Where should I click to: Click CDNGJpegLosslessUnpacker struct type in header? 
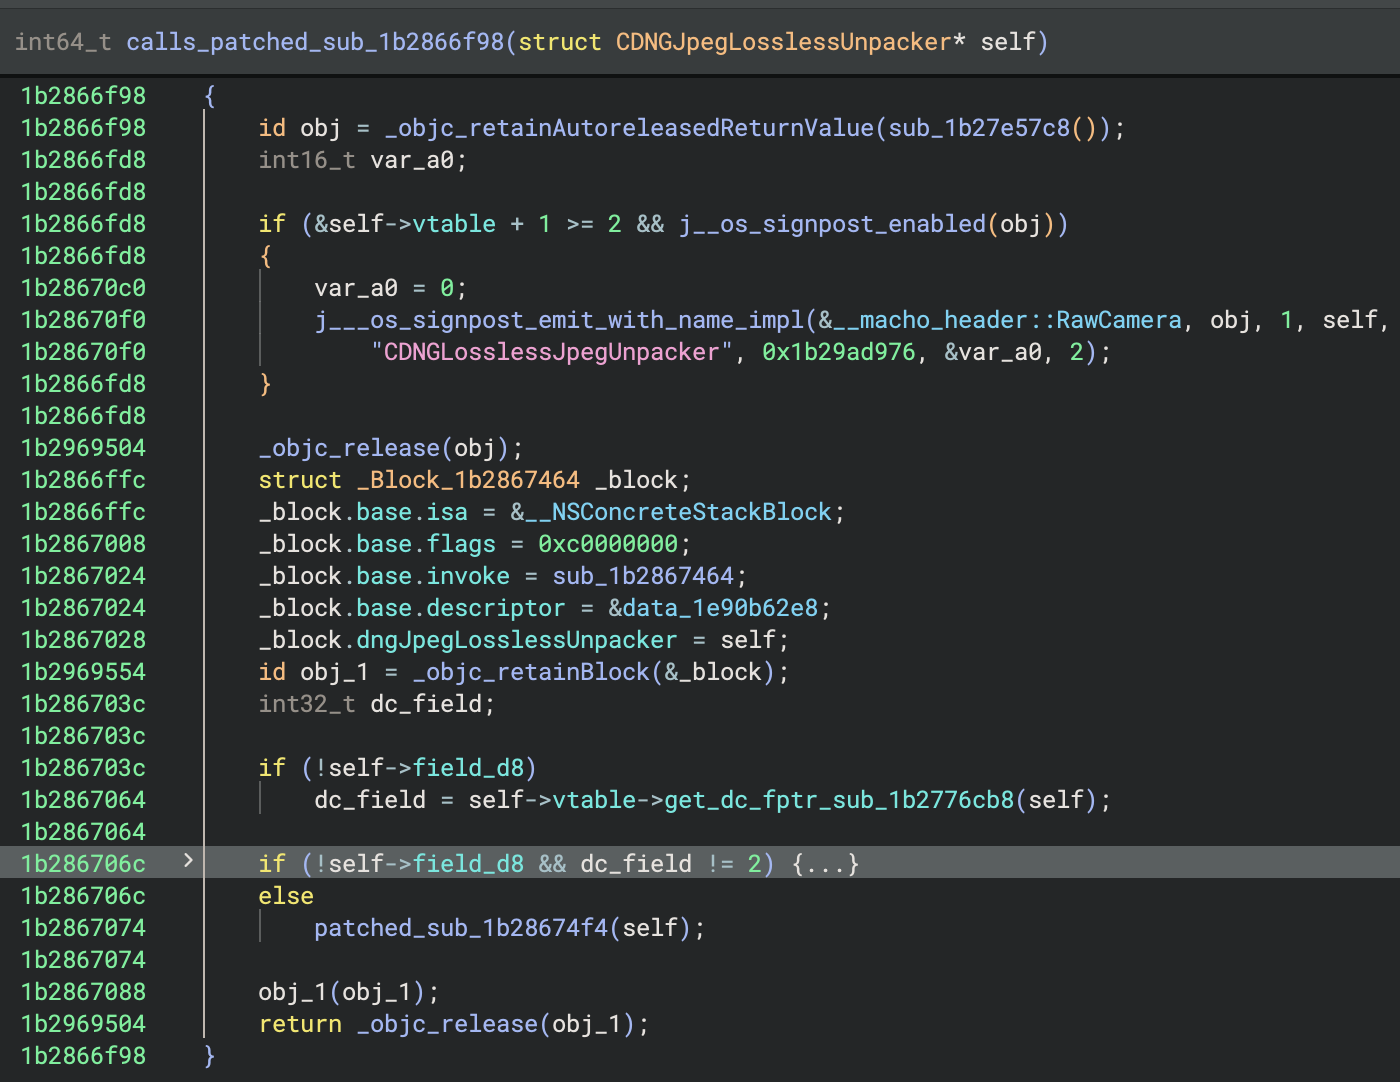[783, 42]
